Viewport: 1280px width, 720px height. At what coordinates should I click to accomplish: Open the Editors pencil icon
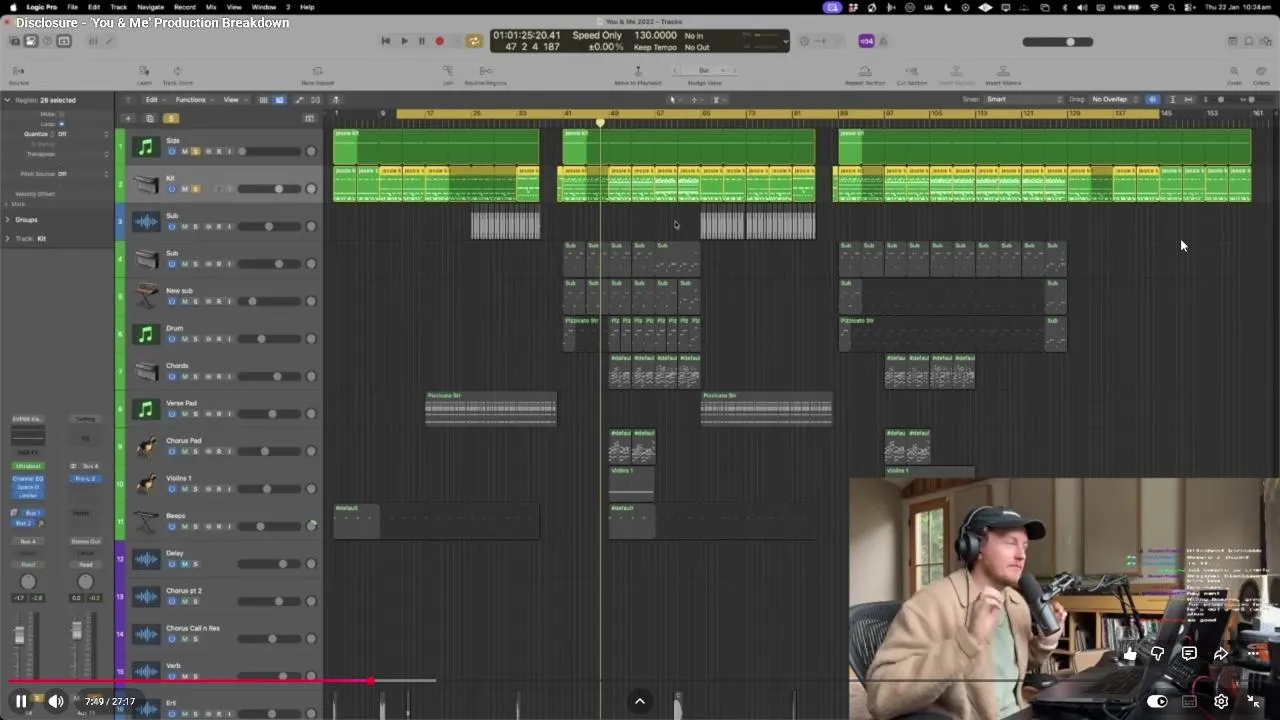pyautogui.click(x=109, y=41)
